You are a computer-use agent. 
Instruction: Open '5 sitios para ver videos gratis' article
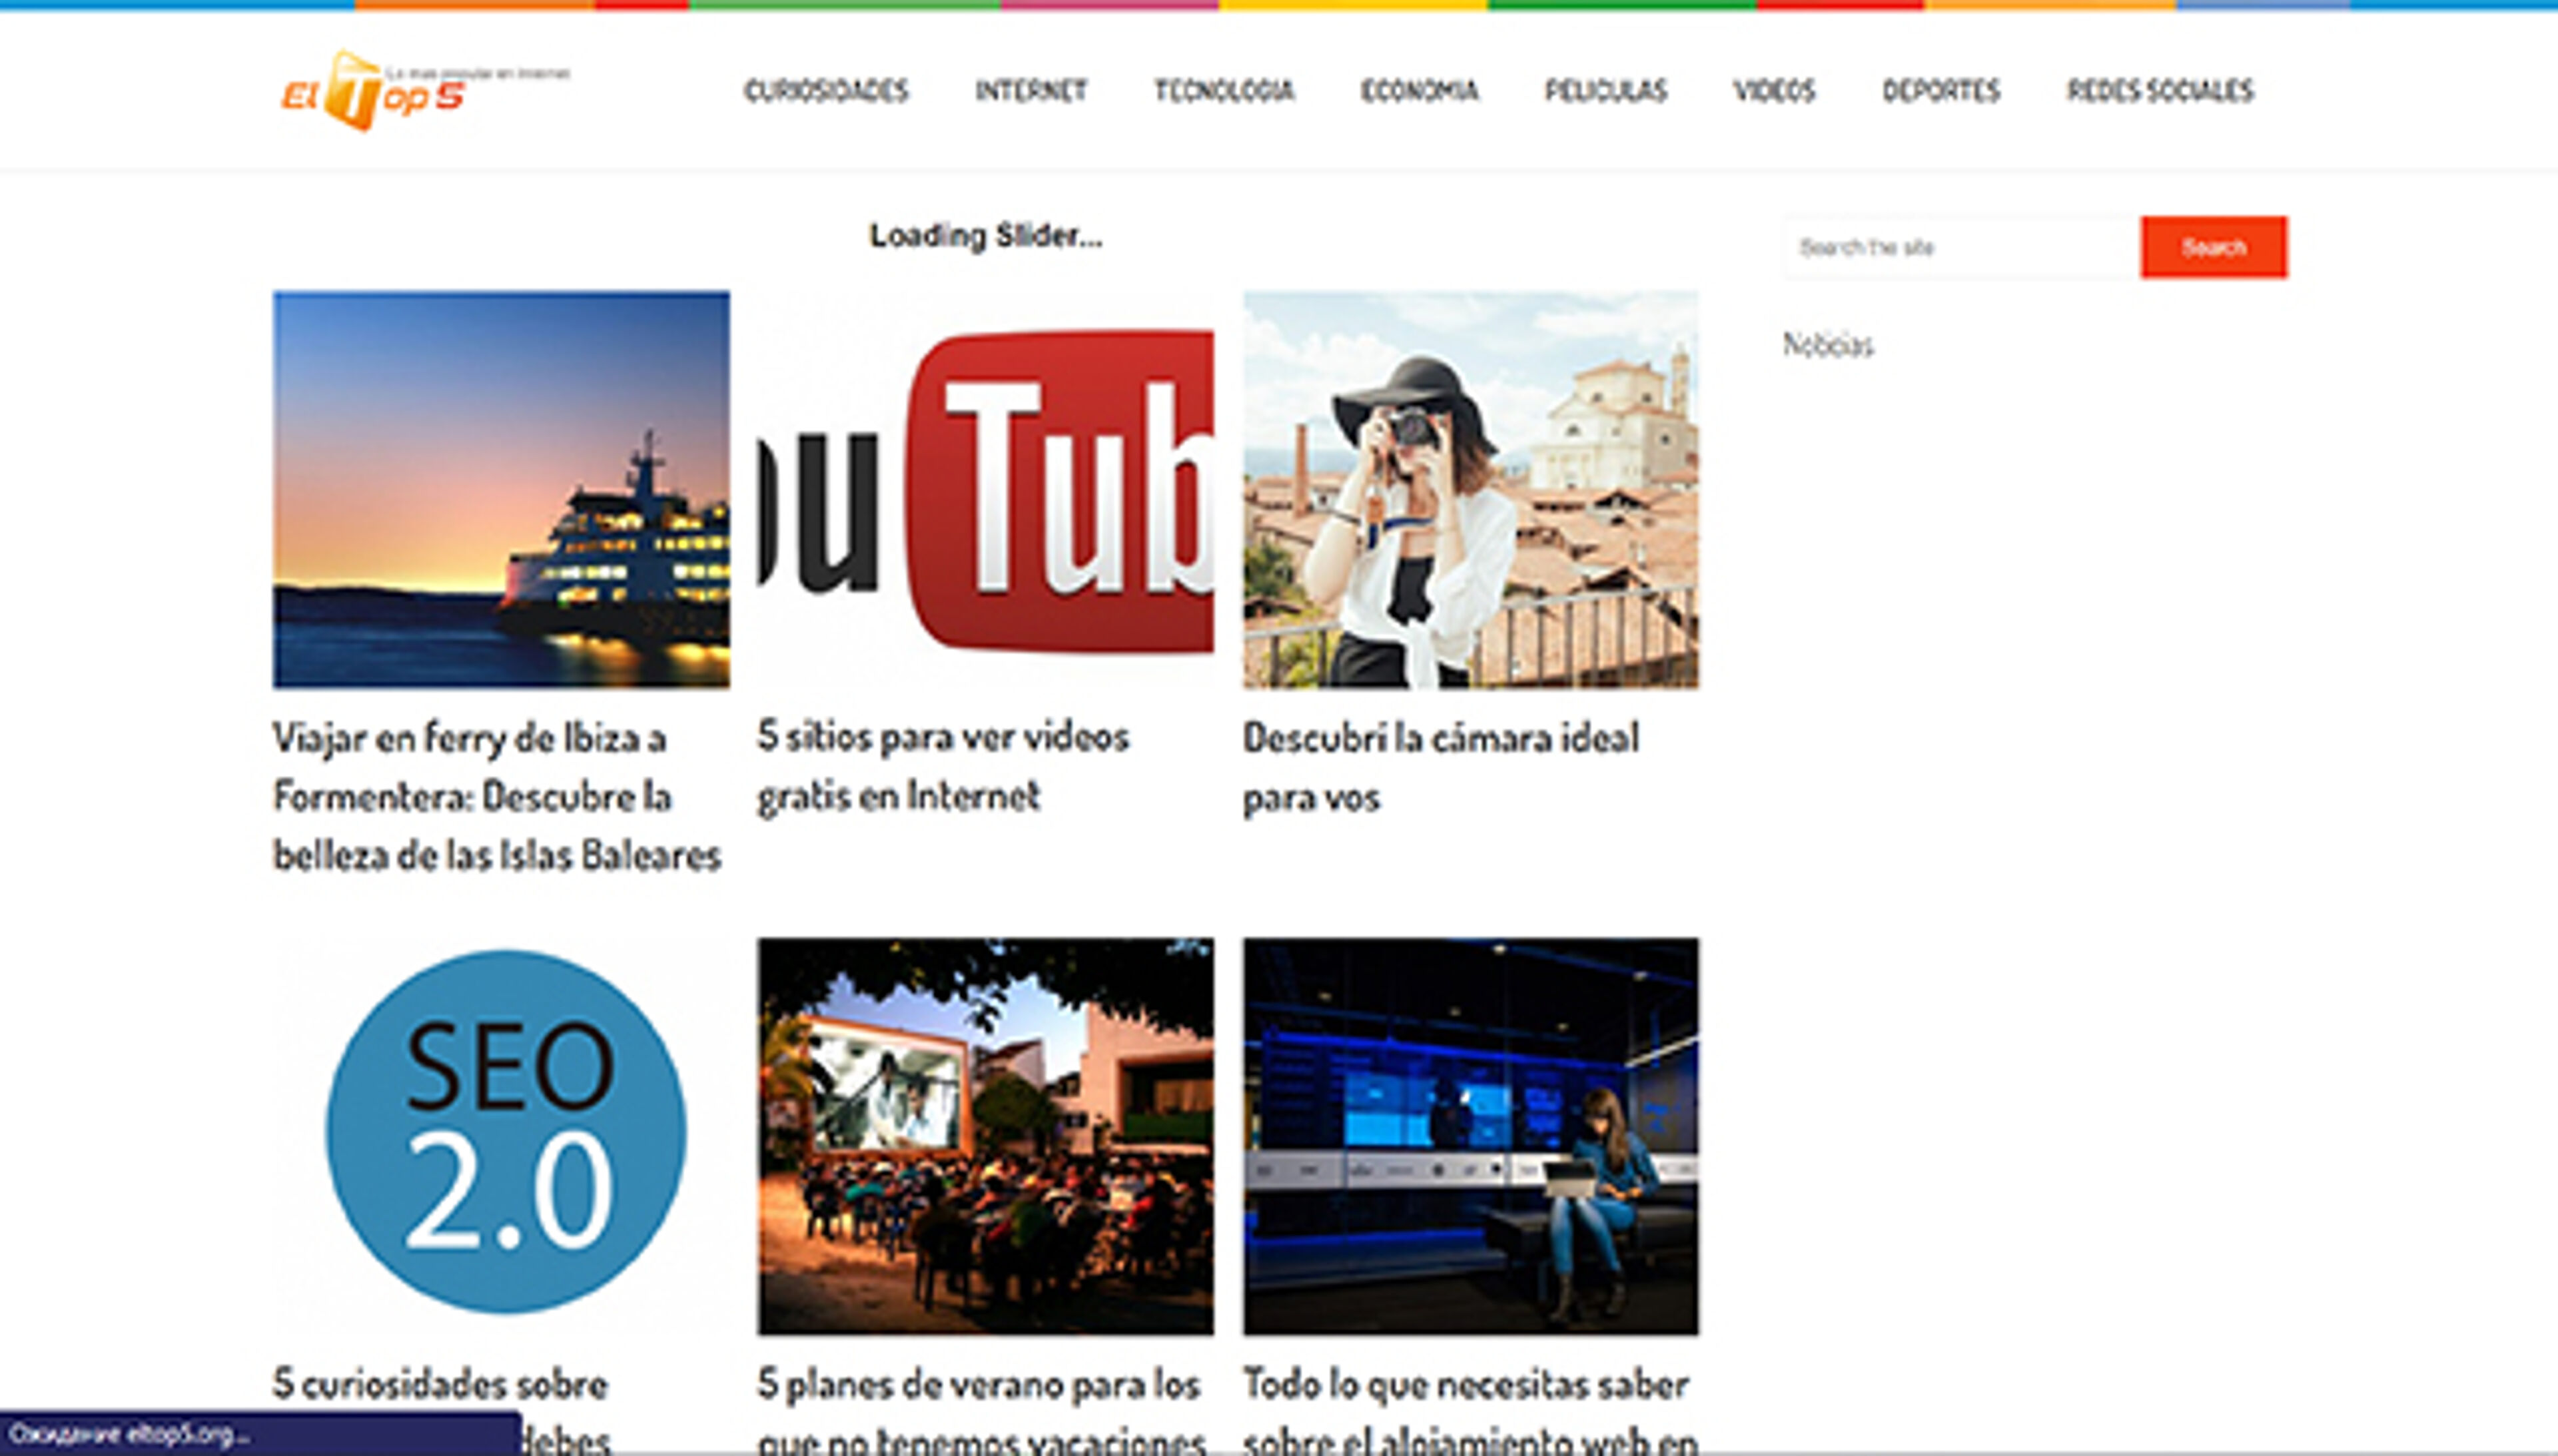pyautogui.click(x=945, y=765)
